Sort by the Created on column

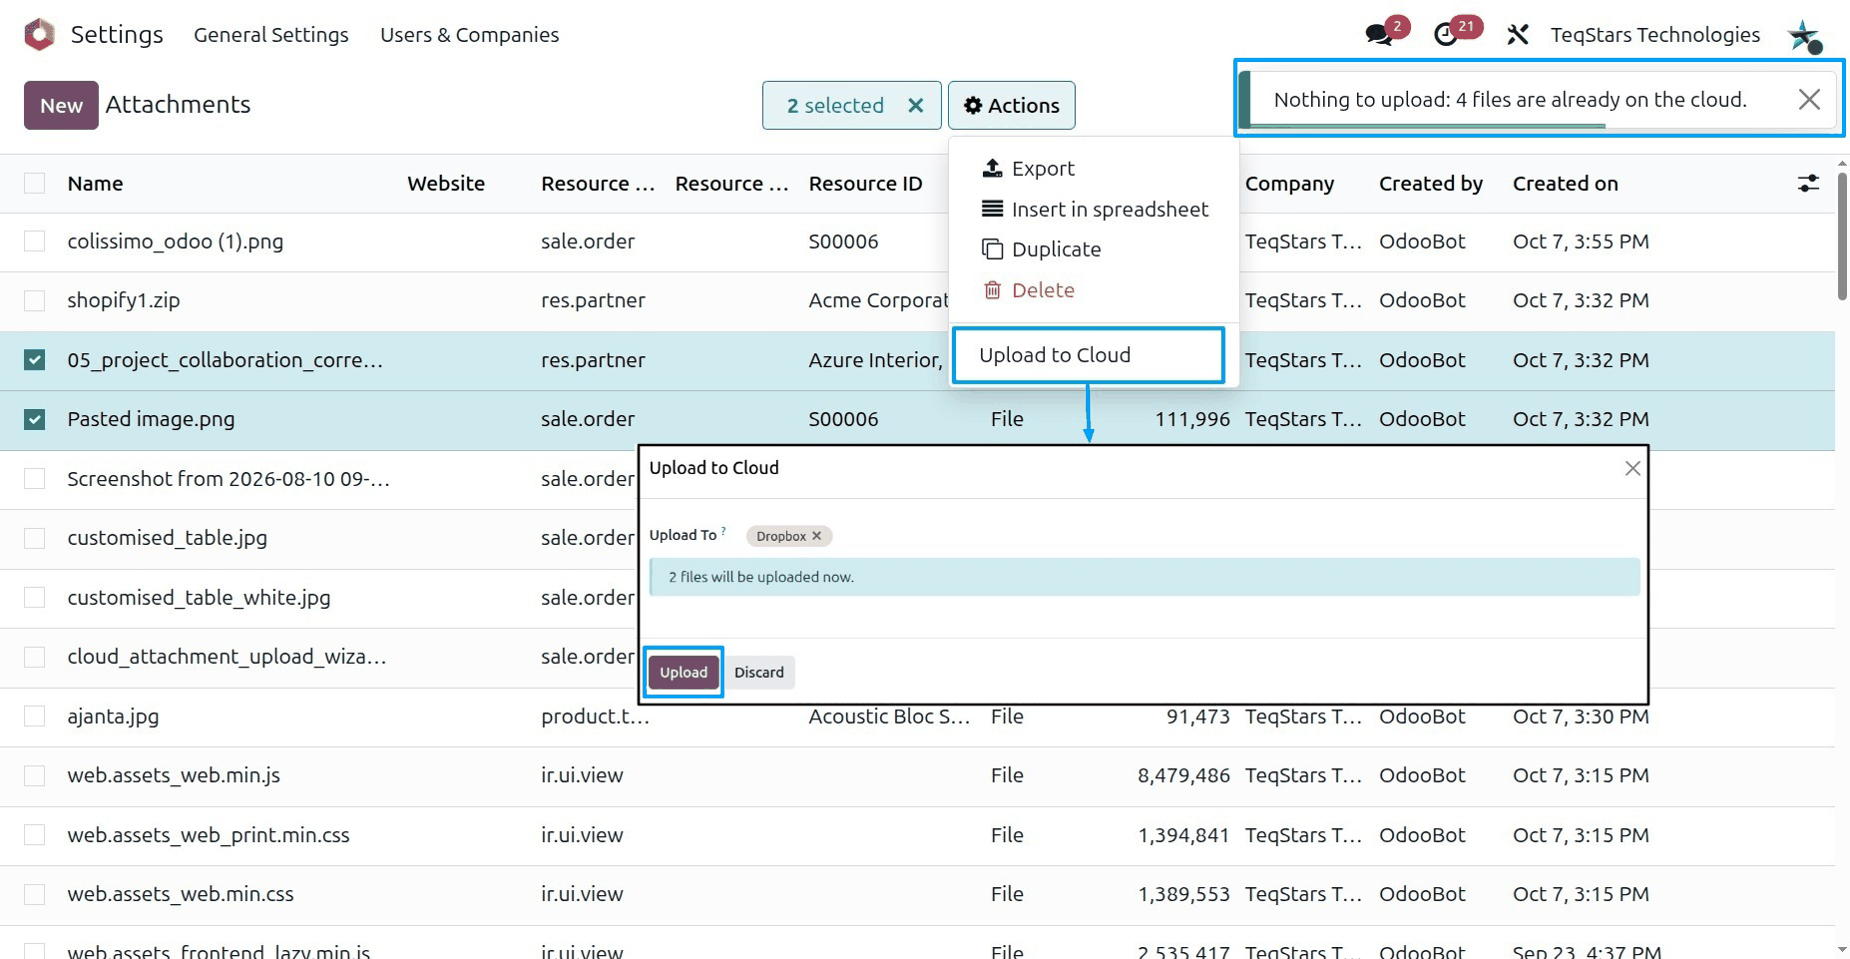click(1565, 183)
